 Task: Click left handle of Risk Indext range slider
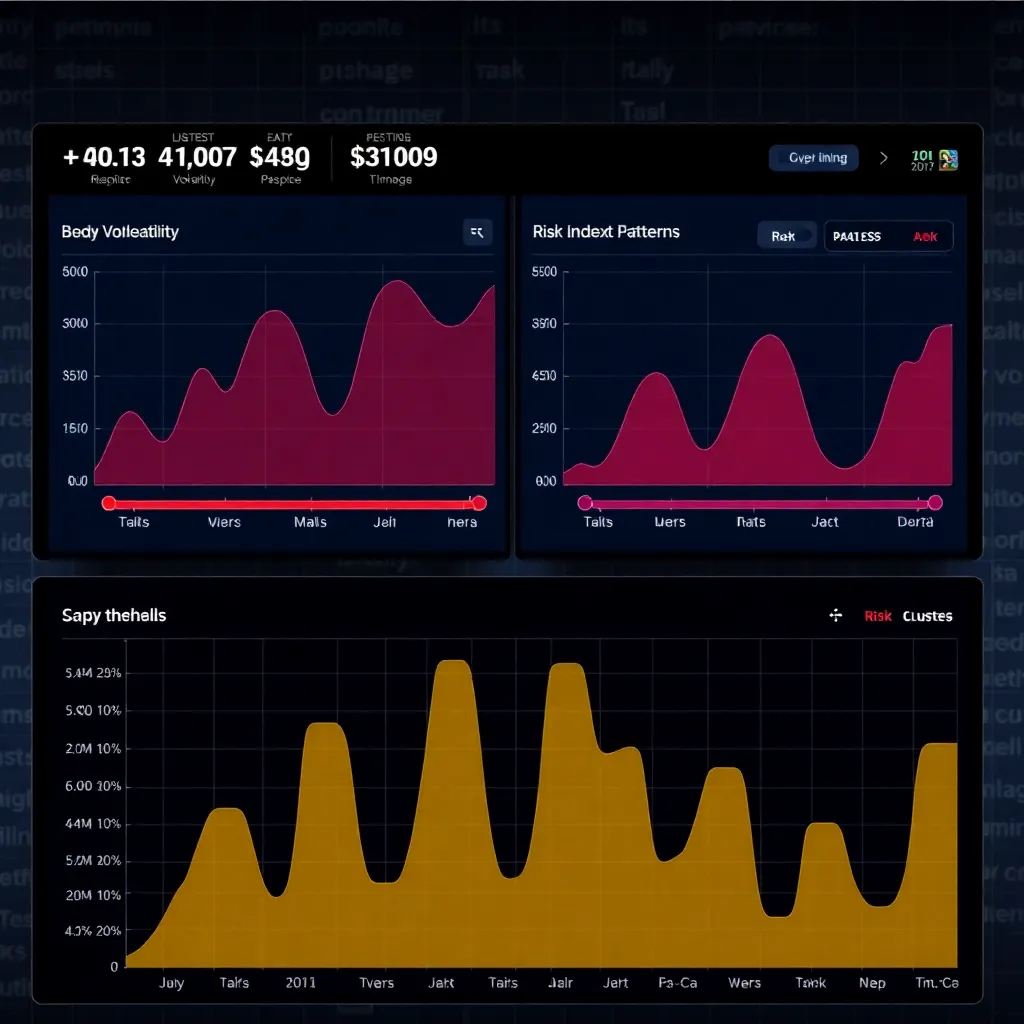pos(585,503)
